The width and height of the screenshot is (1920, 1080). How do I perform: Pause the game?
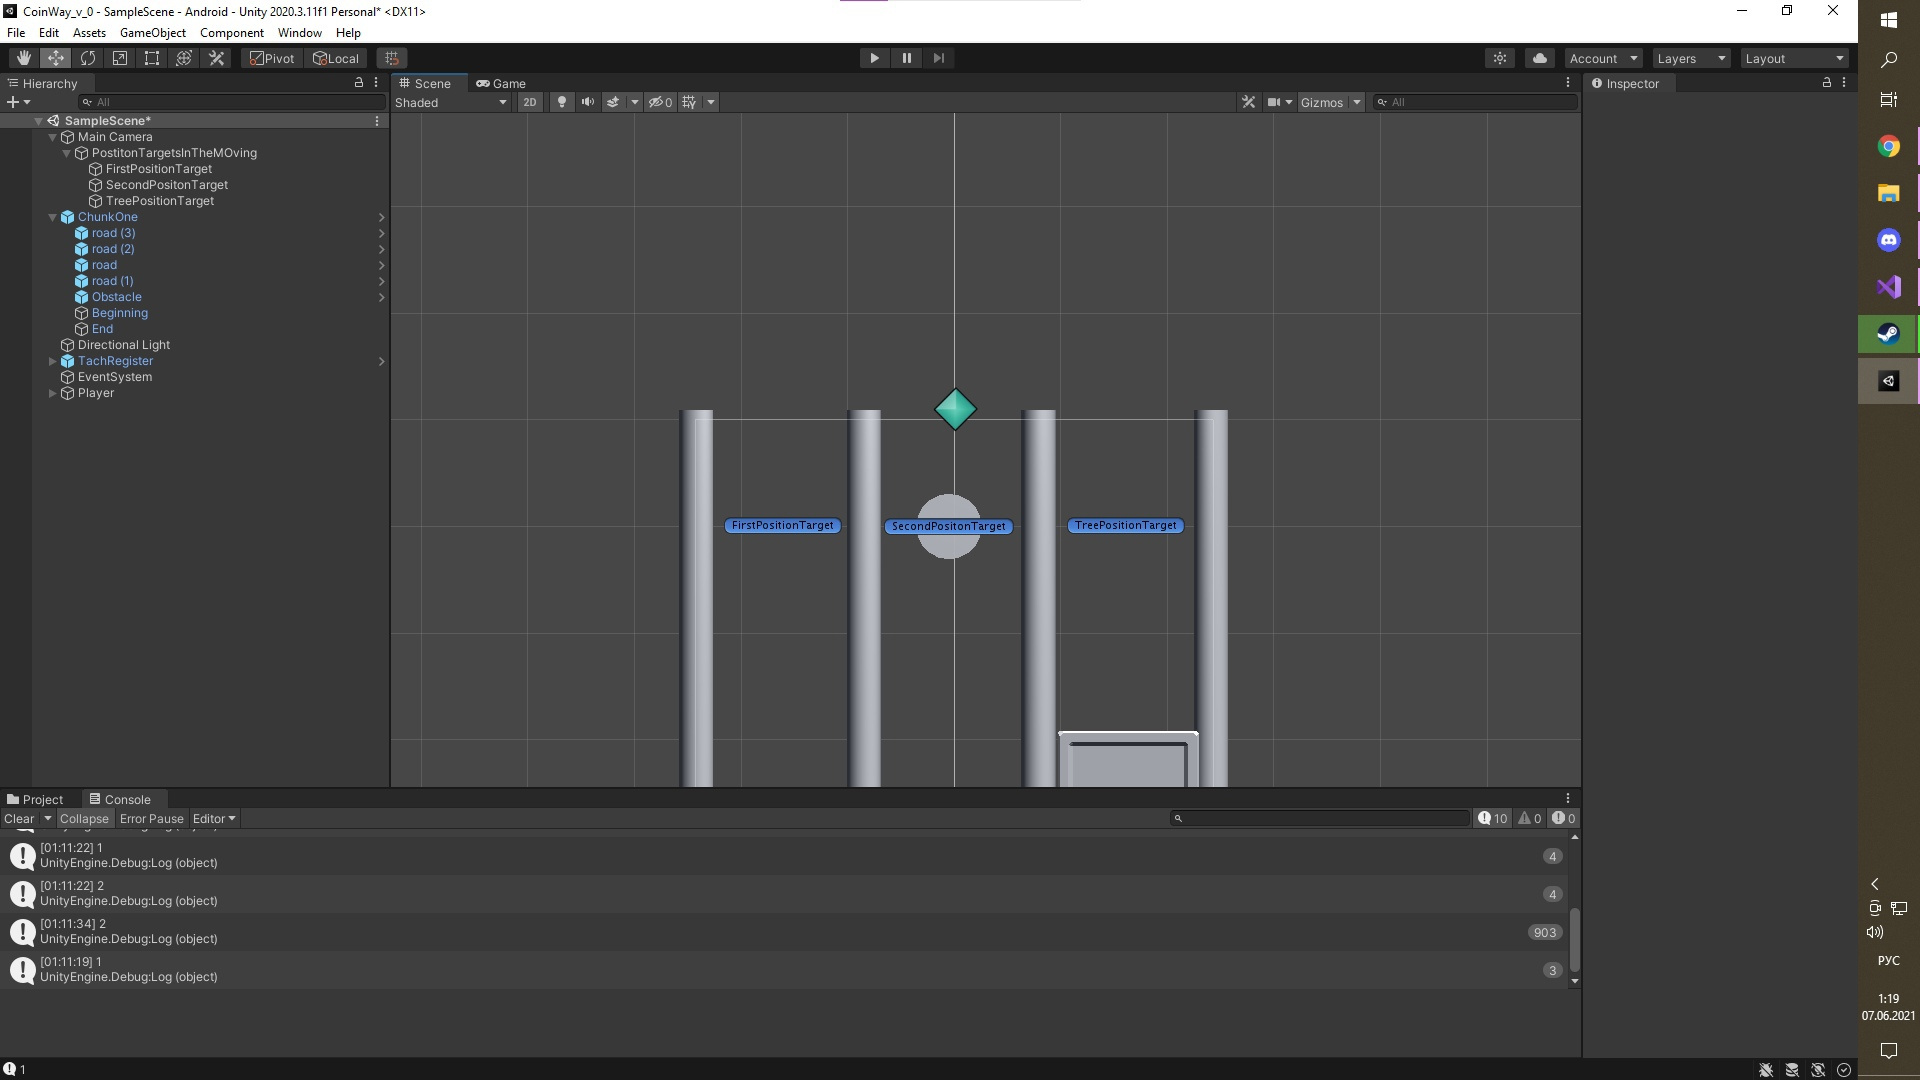click(x=906, y=58)
